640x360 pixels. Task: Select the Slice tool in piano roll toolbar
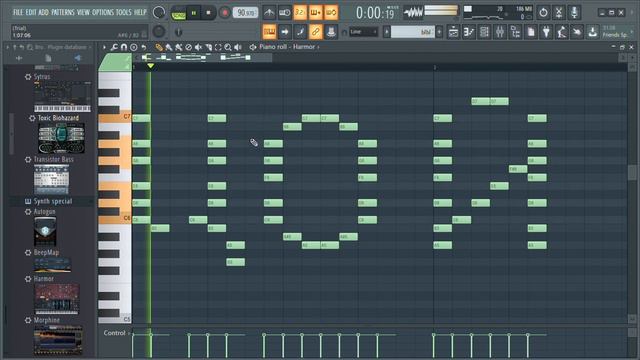[208, 47]
